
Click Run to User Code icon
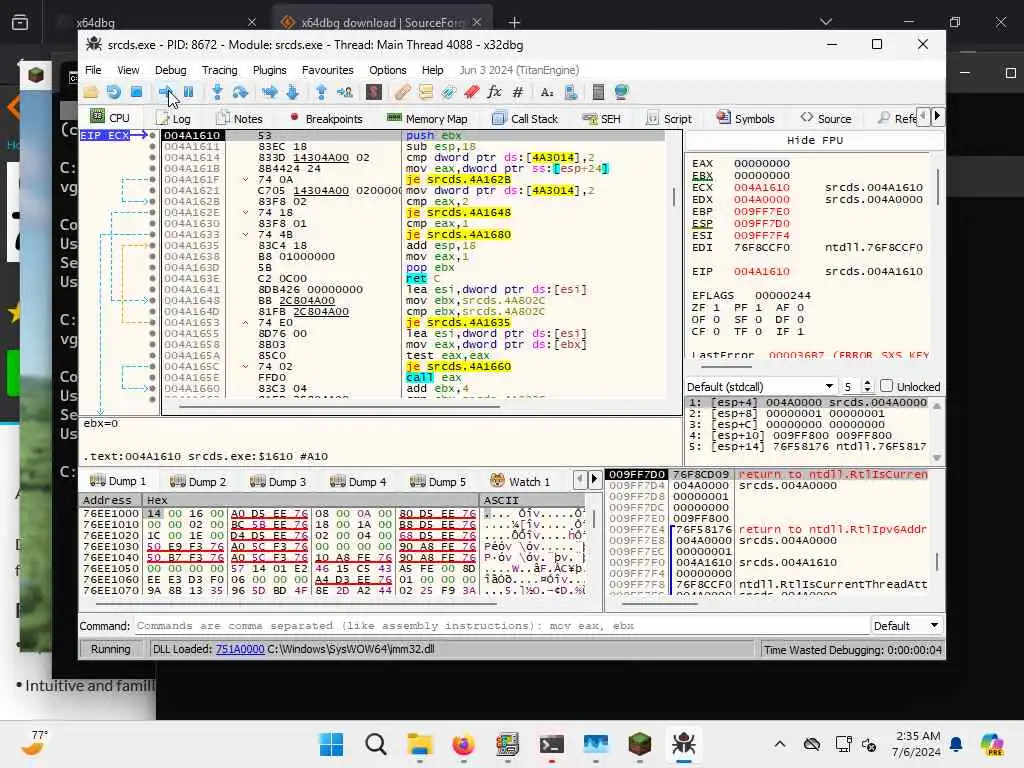coord(345,92)
